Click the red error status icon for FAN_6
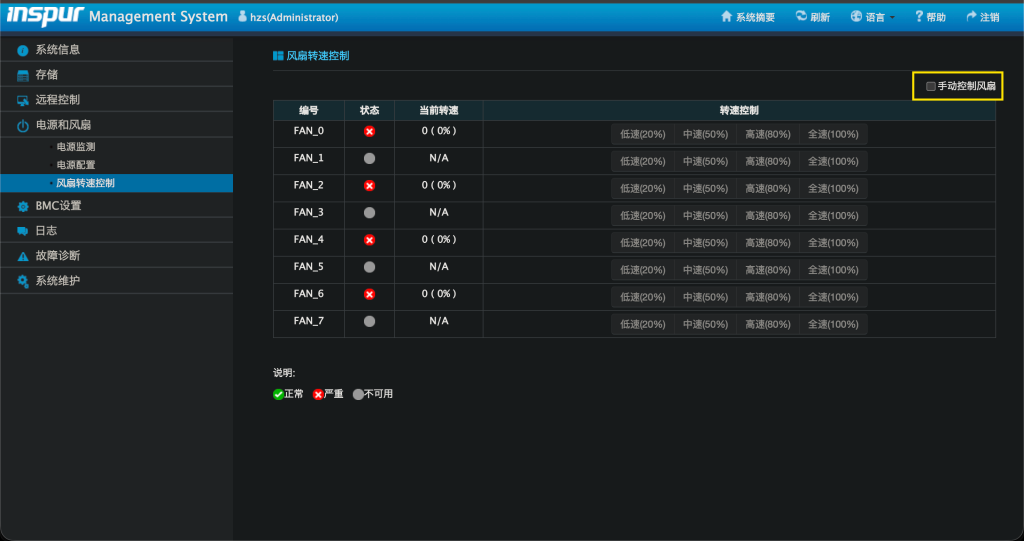 pos(370,294)
